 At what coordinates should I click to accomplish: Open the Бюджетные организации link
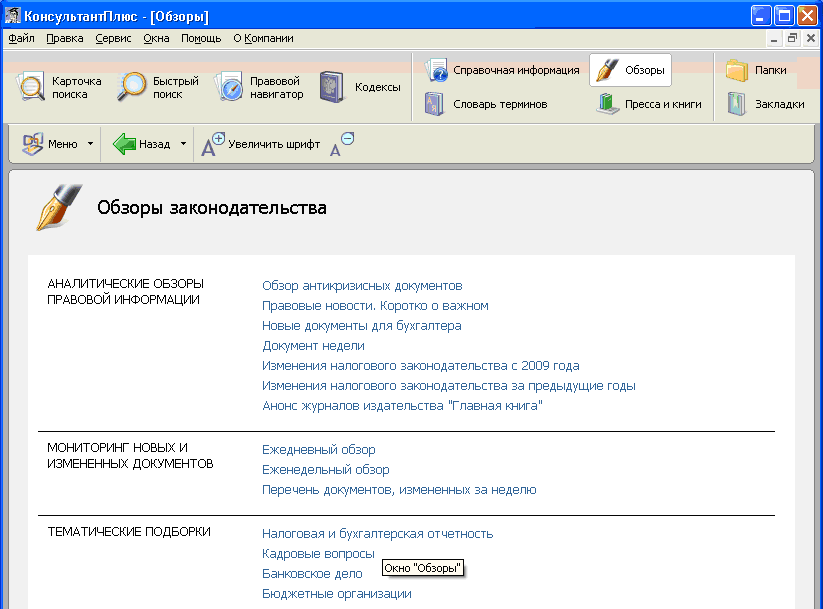coord(336,593)
